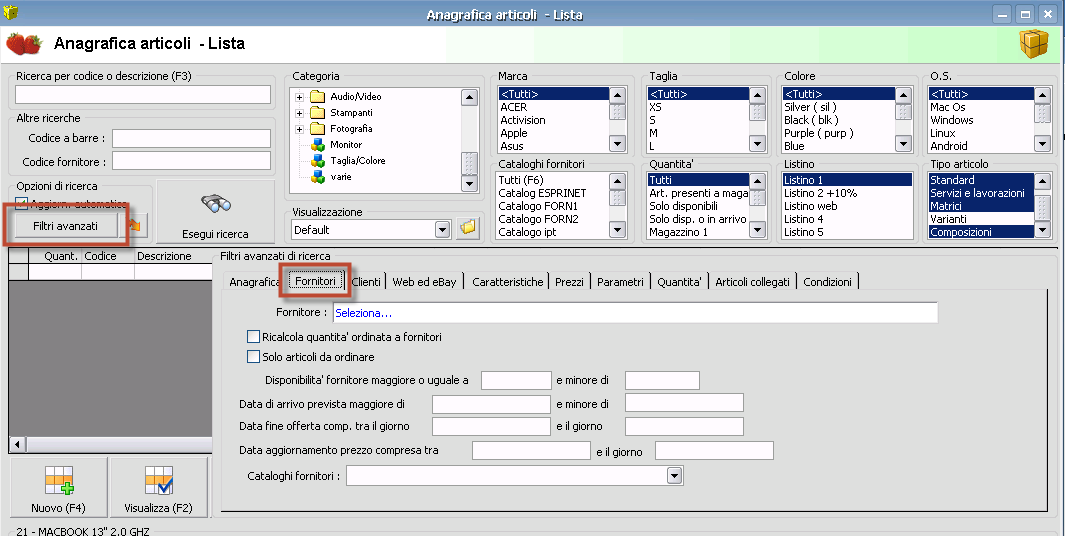
Task: Click the title bar application icon
Action: [x=10, y=12]
